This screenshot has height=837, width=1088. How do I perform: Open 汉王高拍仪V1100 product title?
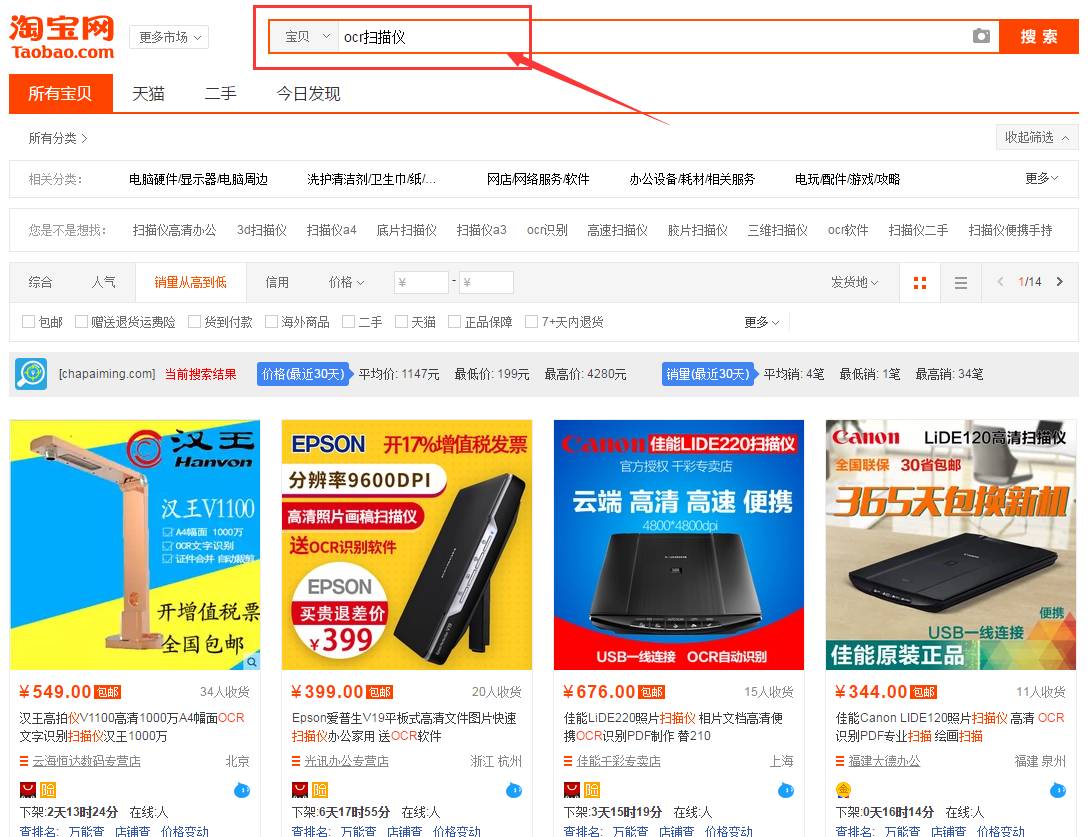(132, 727)
